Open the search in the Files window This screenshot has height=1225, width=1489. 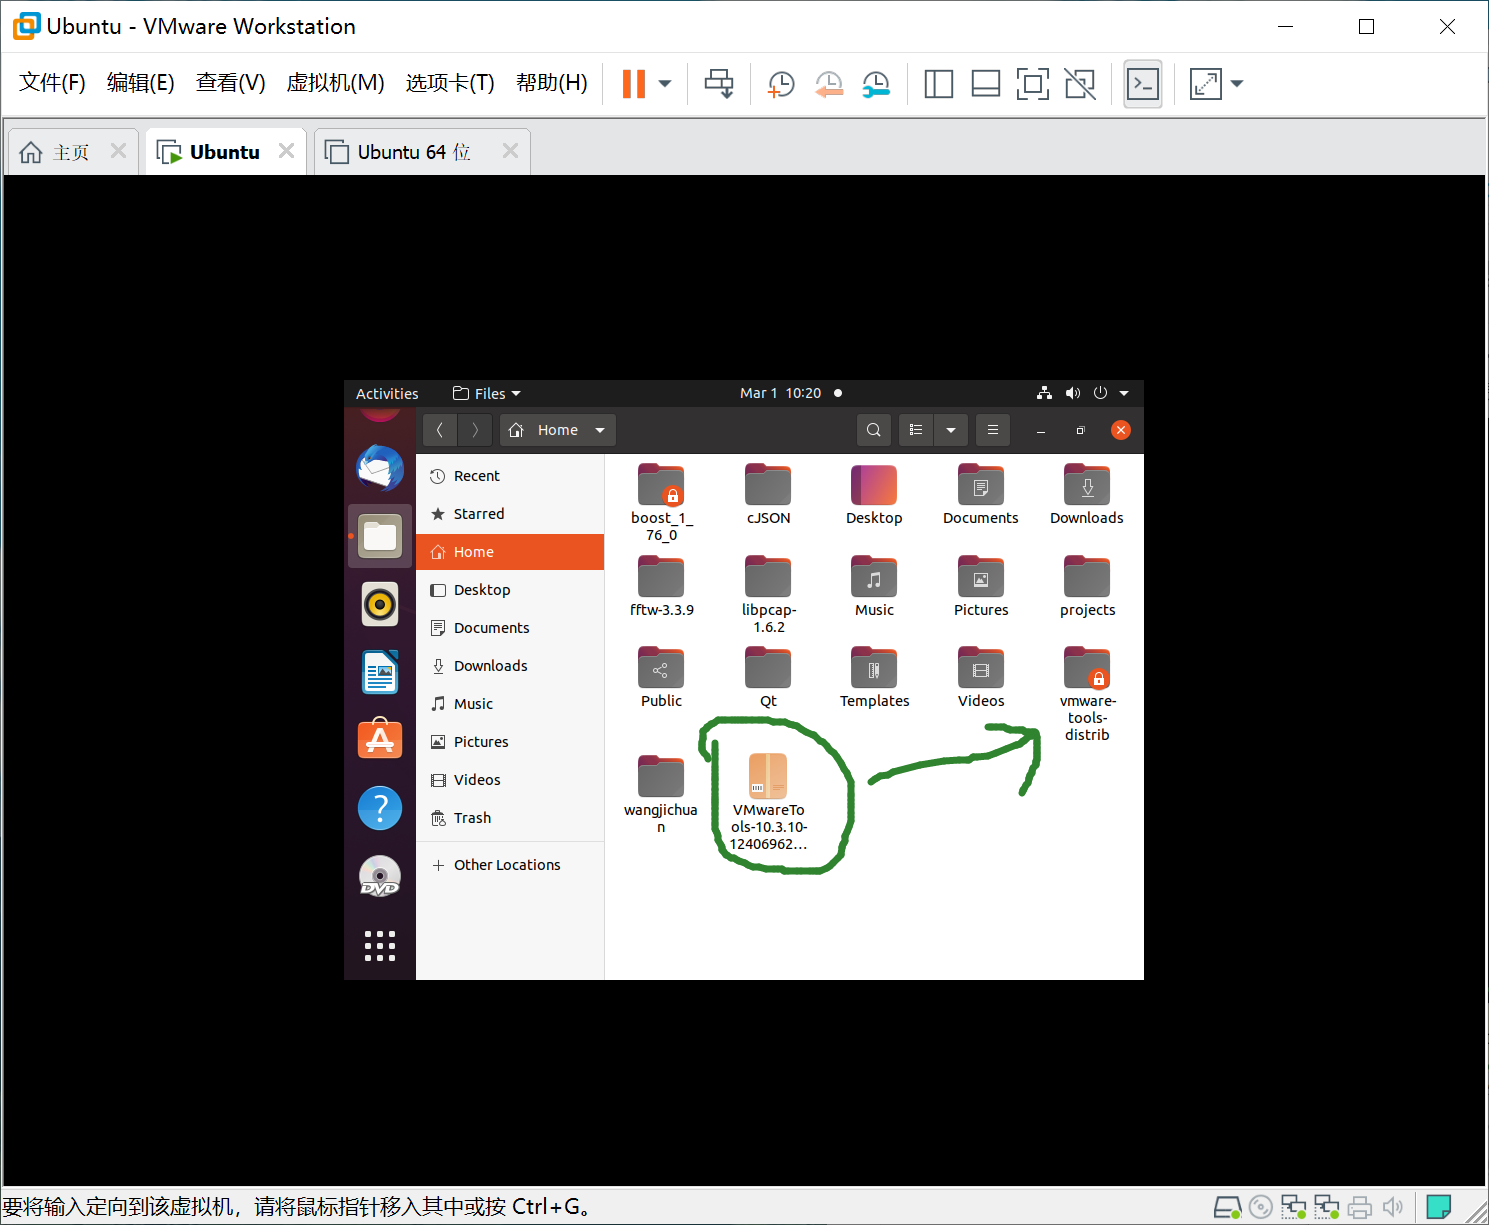(x=873, y=429)
